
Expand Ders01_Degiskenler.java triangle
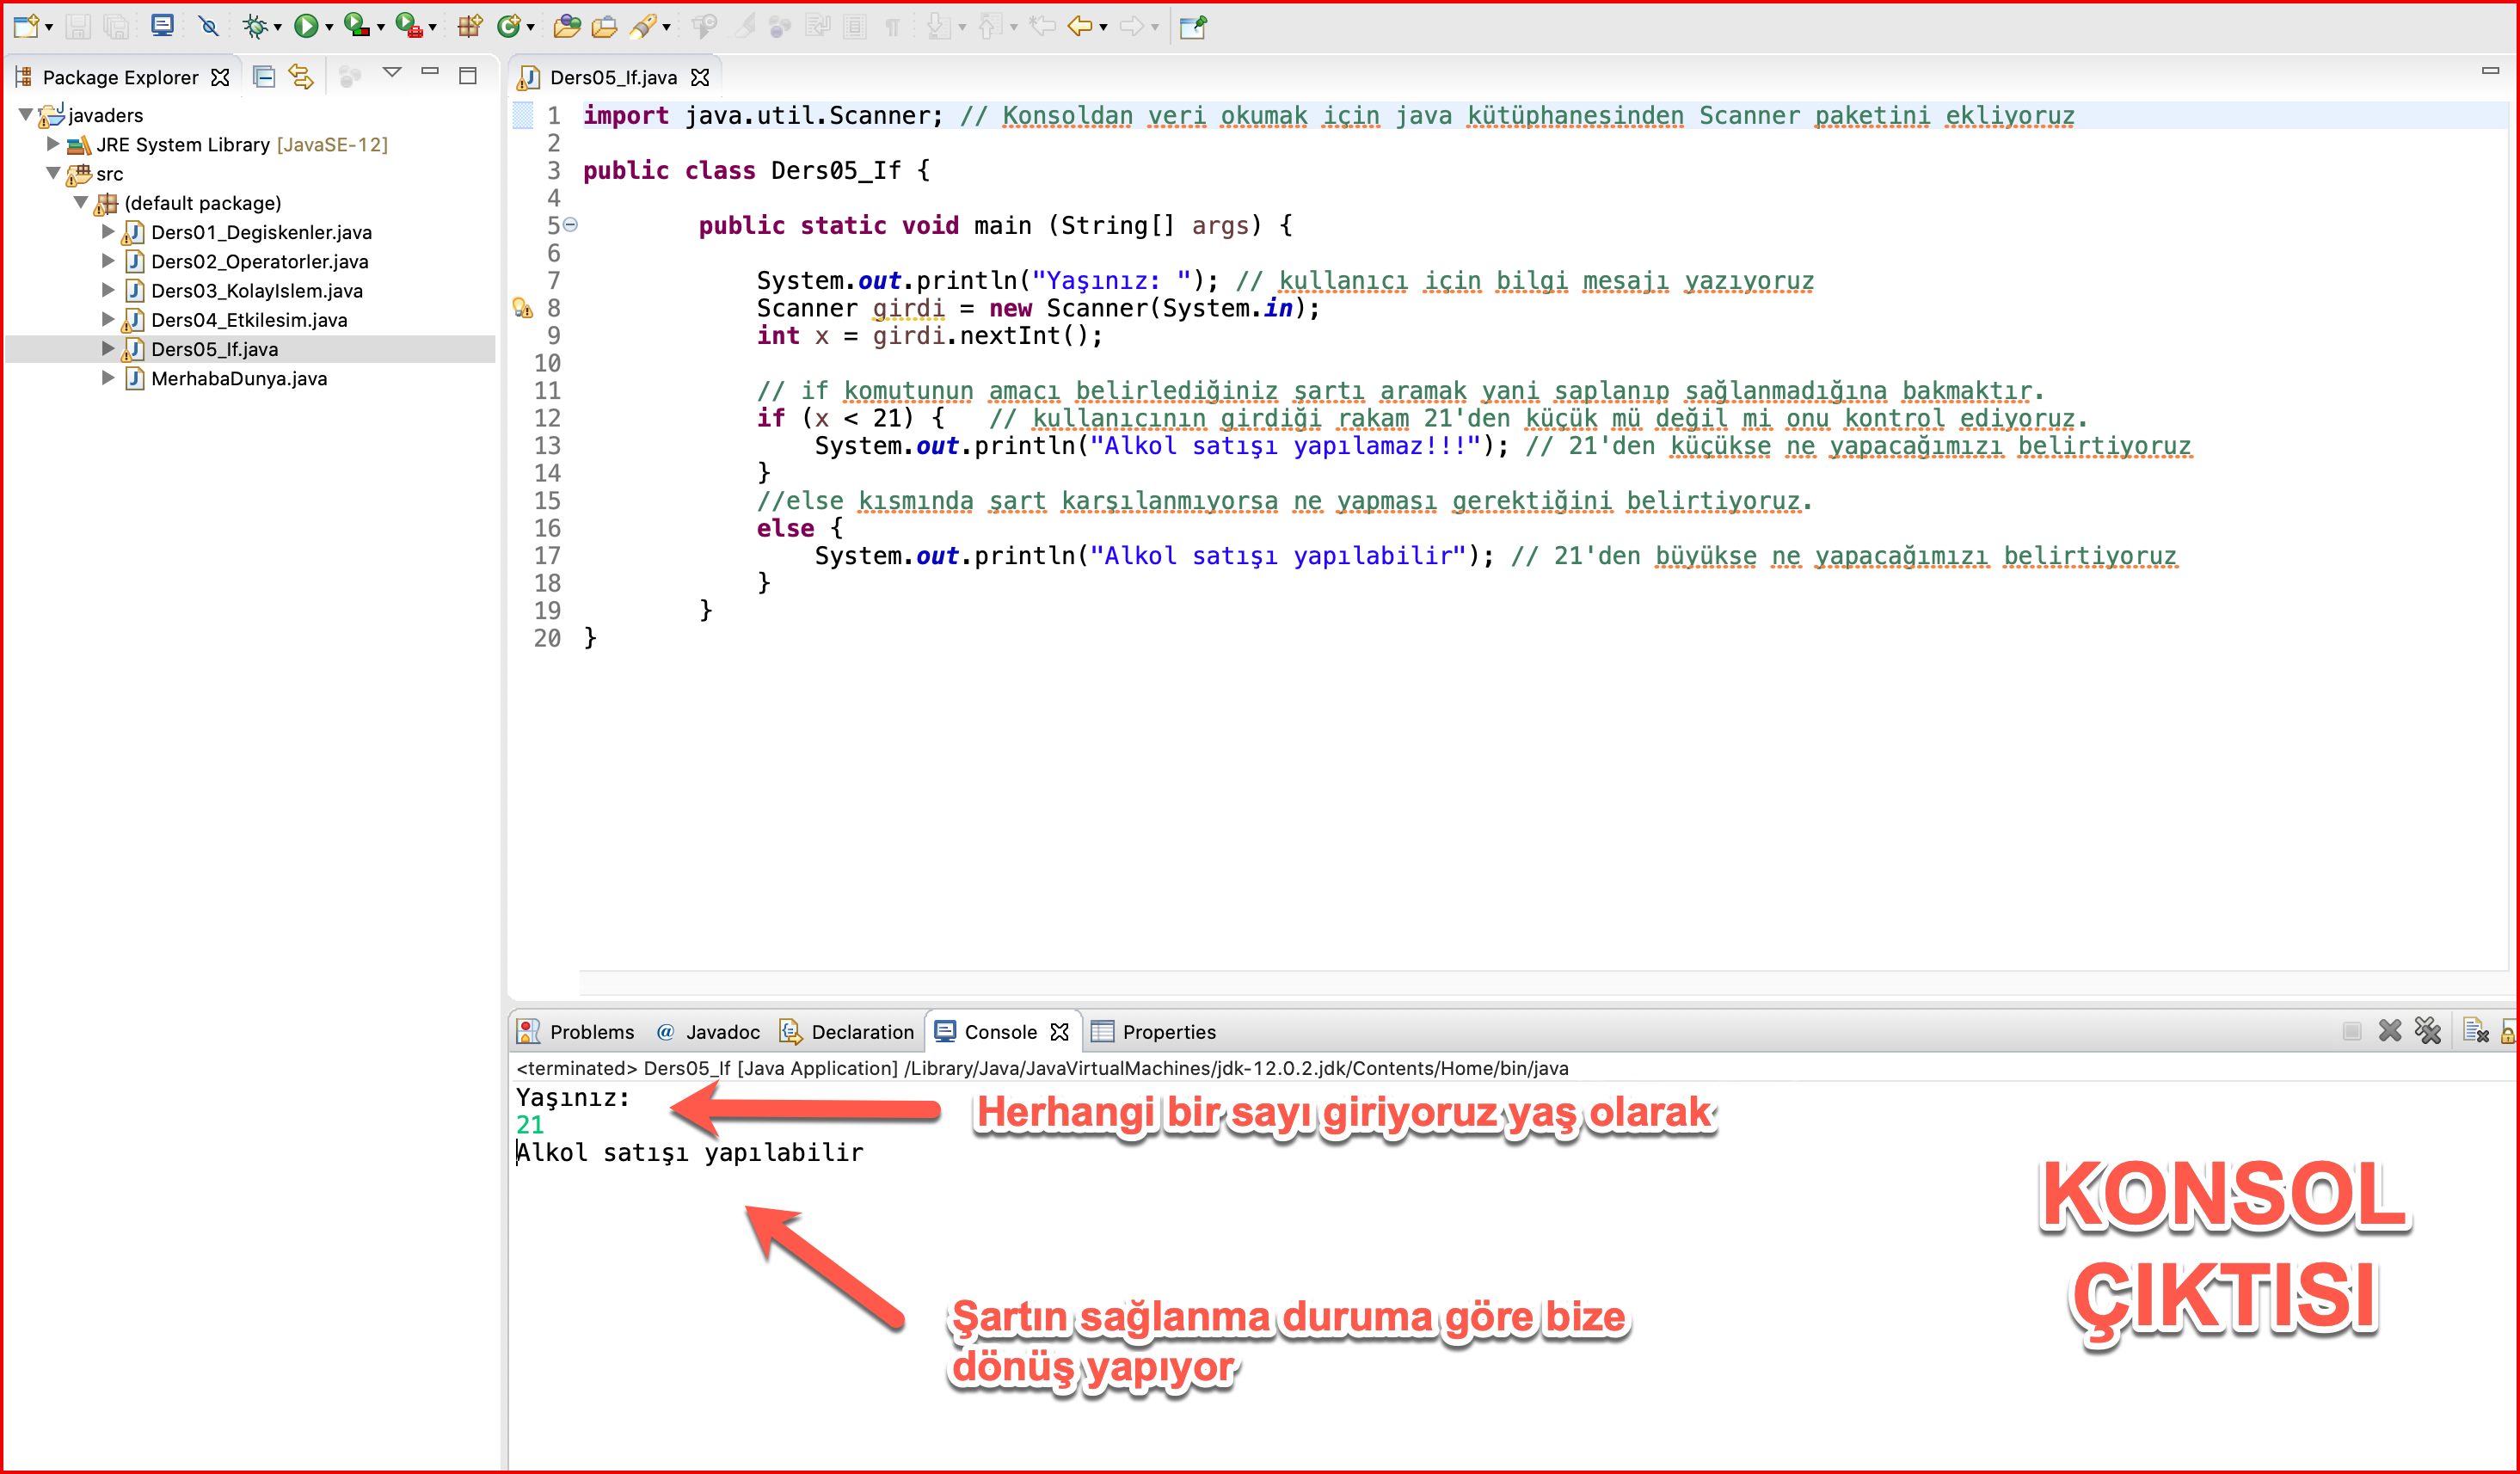[108, 232]
